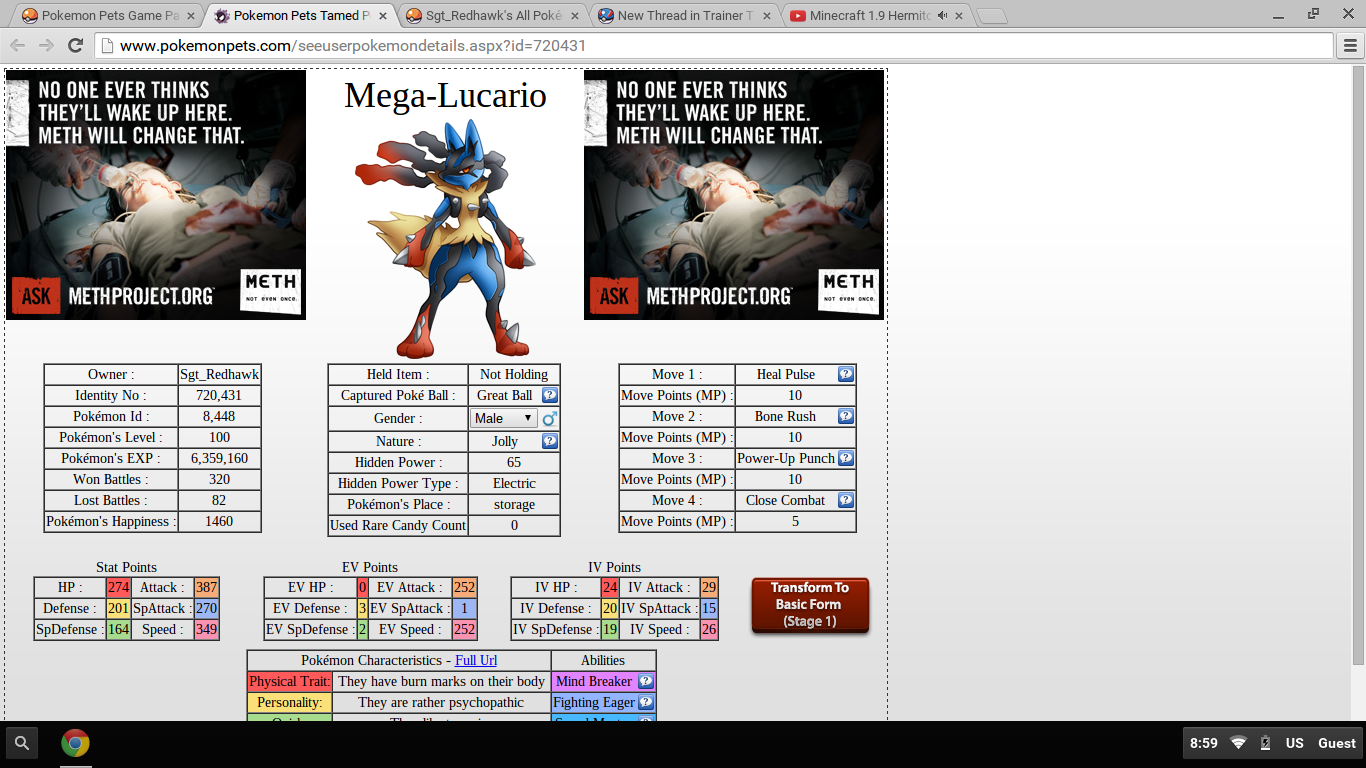Click the Jolly nature help icon
1366x768 pixels.
point(549,441)
